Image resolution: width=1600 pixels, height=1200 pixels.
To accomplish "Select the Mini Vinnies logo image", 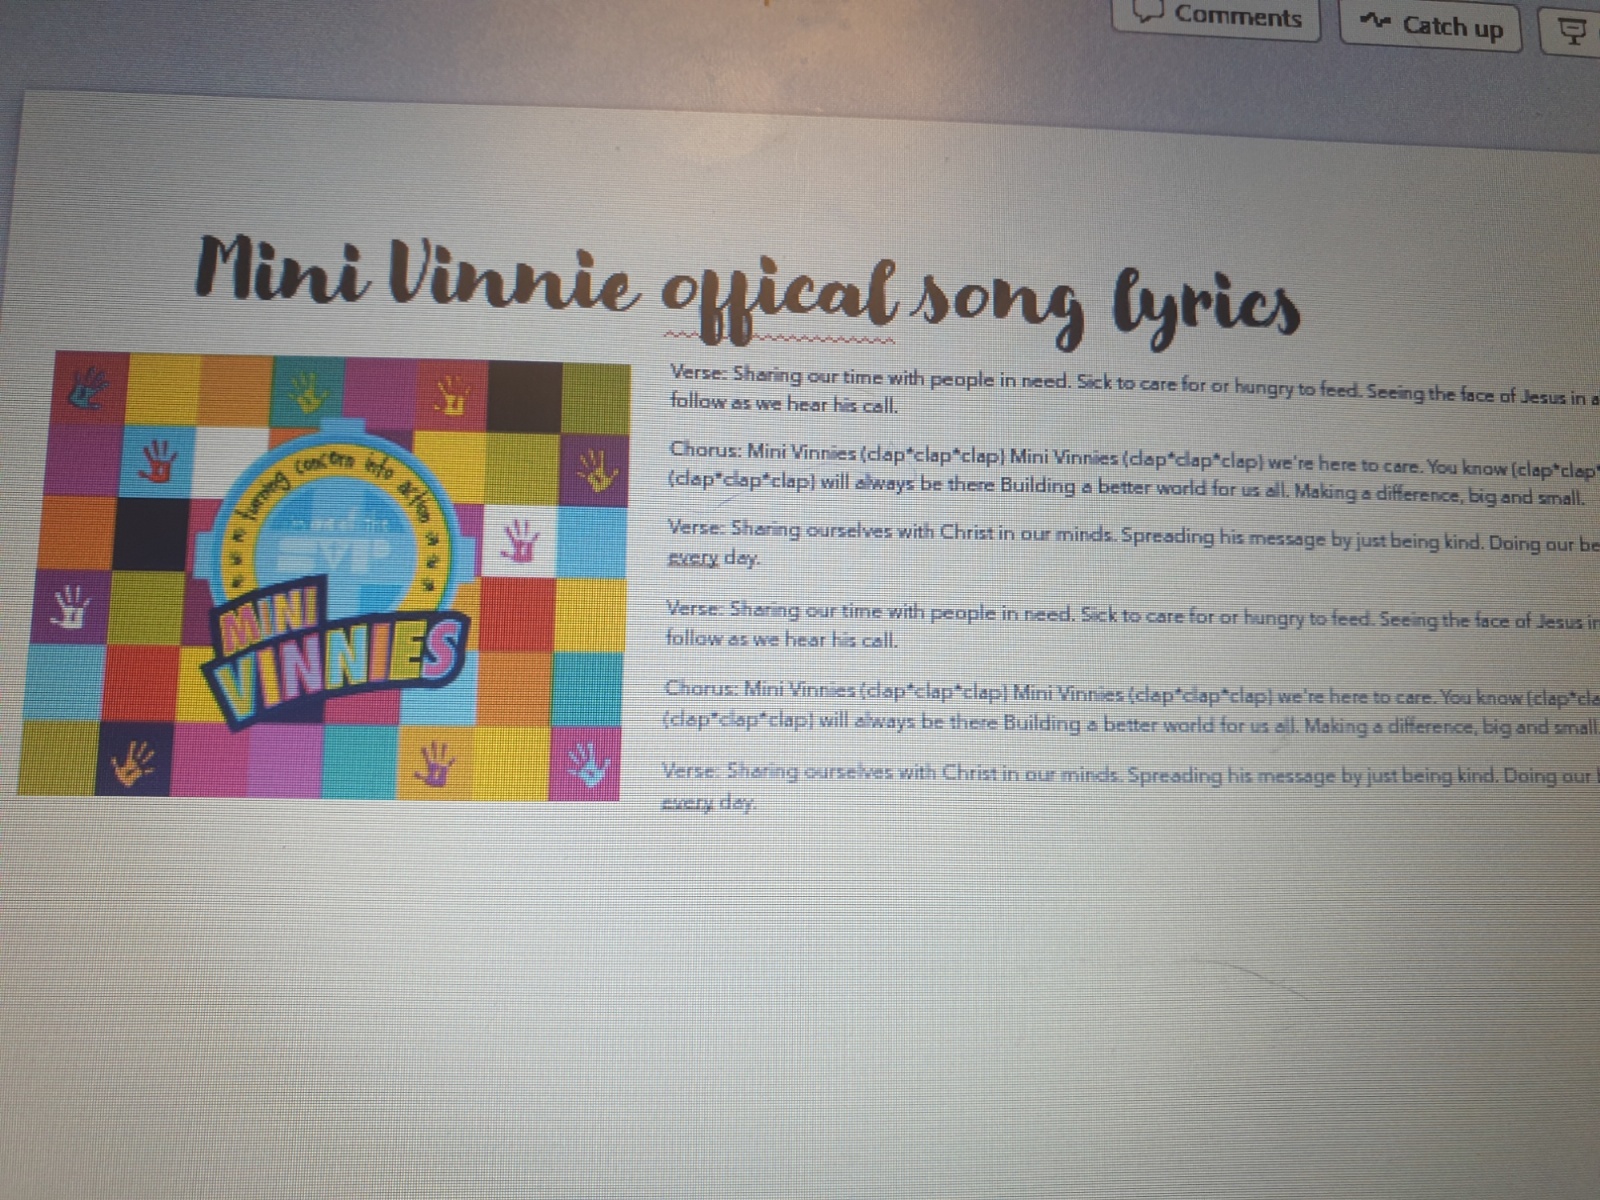I will 324,576.
